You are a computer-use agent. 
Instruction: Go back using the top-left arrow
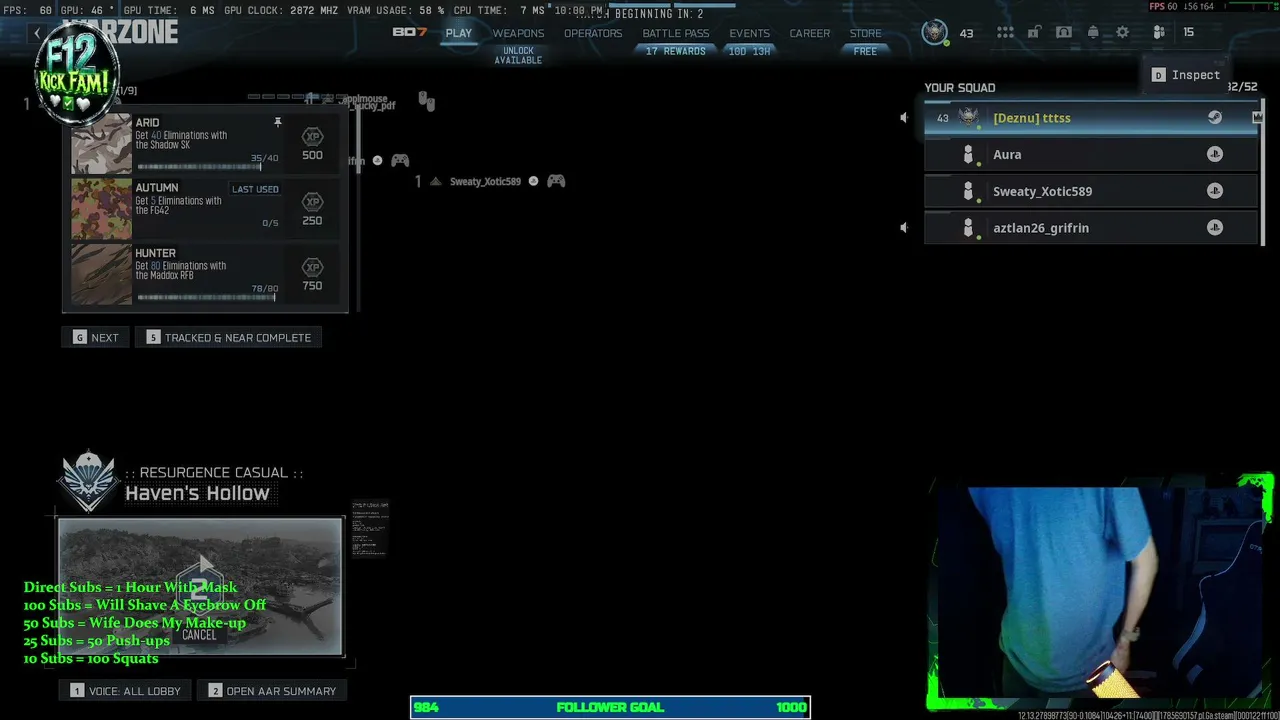pyautogui.click(x=37, y=33)
